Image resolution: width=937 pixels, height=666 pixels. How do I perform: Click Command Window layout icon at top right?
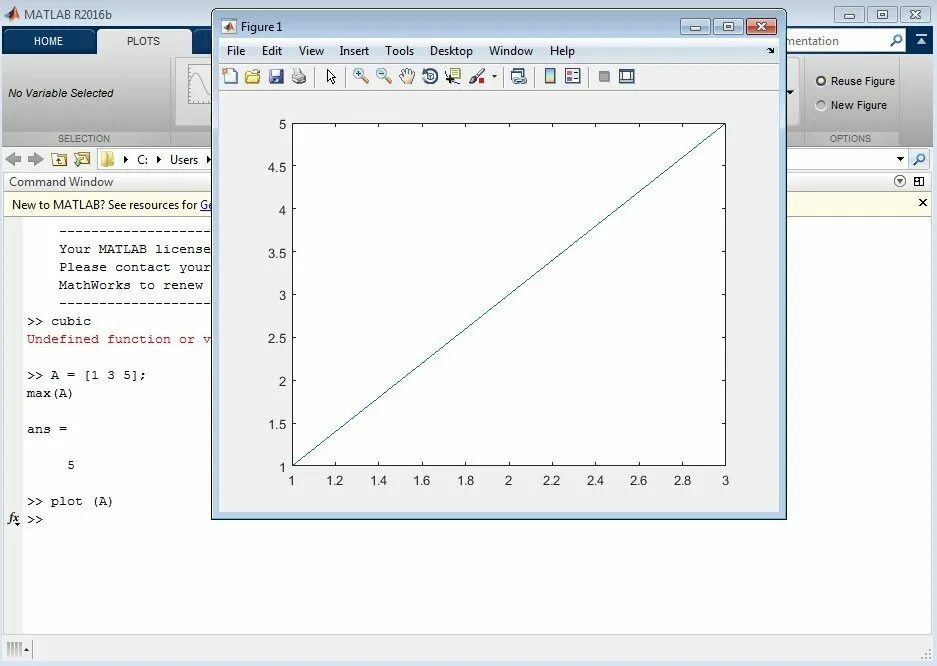(919, 181)
